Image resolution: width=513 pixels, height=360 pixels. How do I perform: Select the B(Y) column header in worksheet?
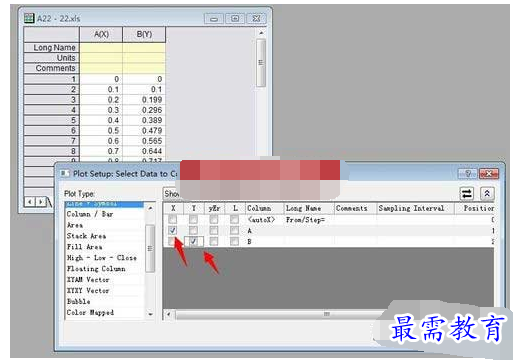pyautogui.click(x=144, y=34)
